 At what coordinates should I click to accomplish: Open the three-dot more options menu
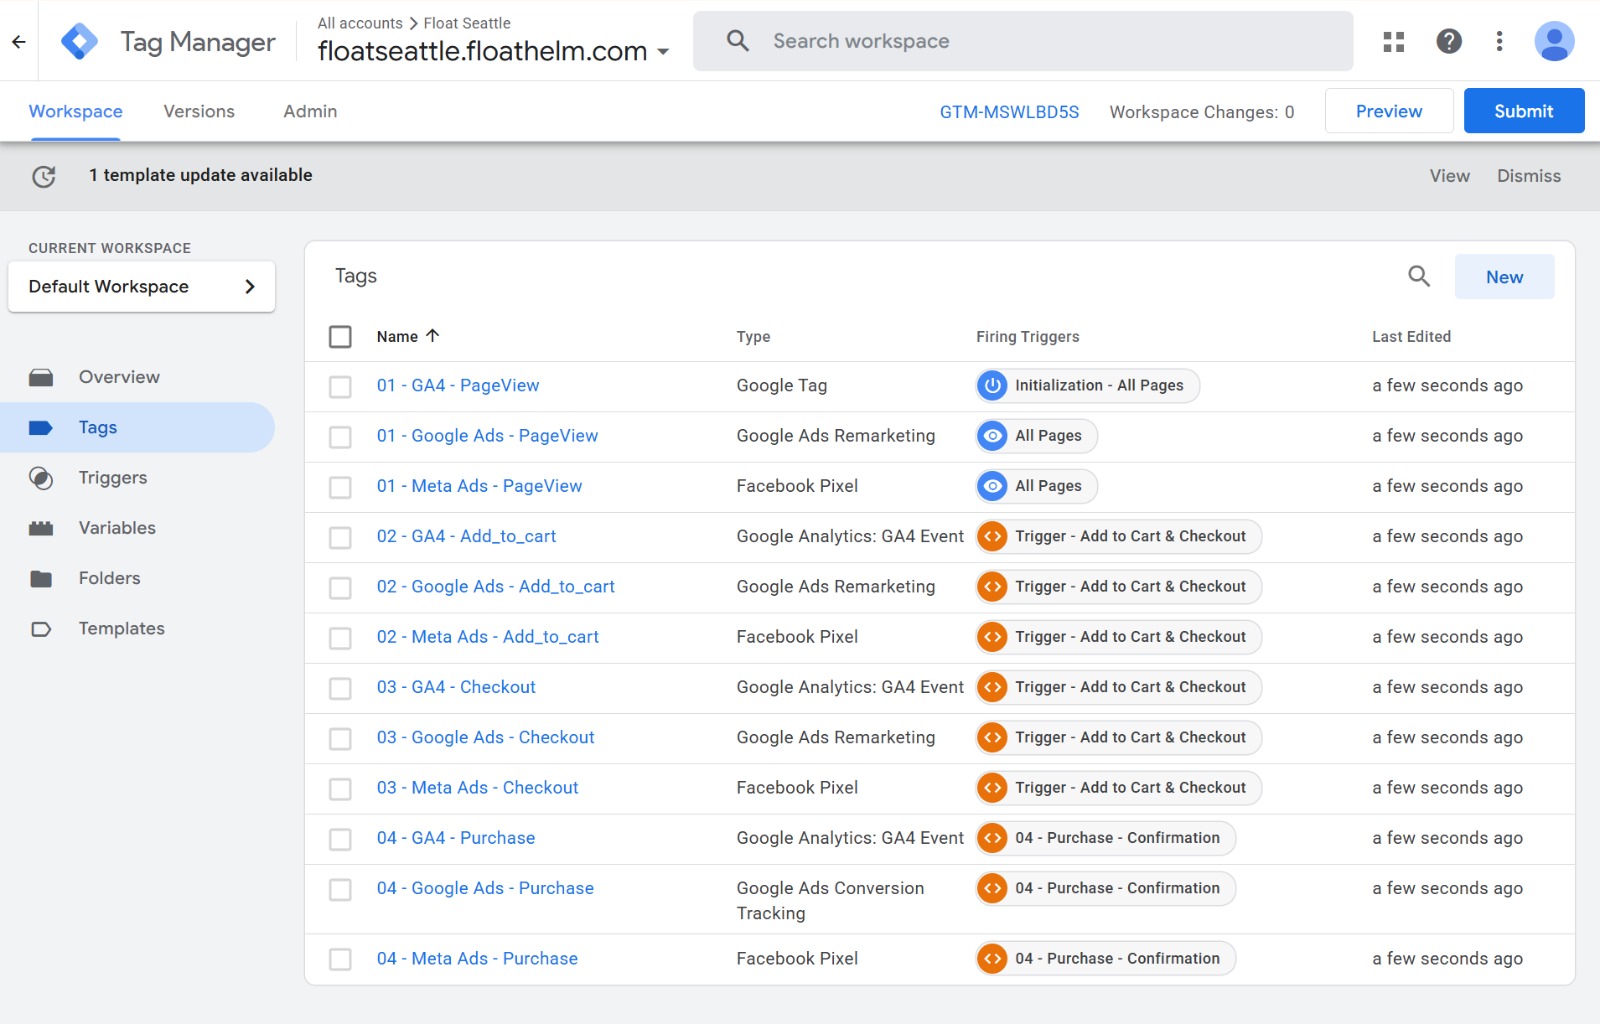(1499, 41)
